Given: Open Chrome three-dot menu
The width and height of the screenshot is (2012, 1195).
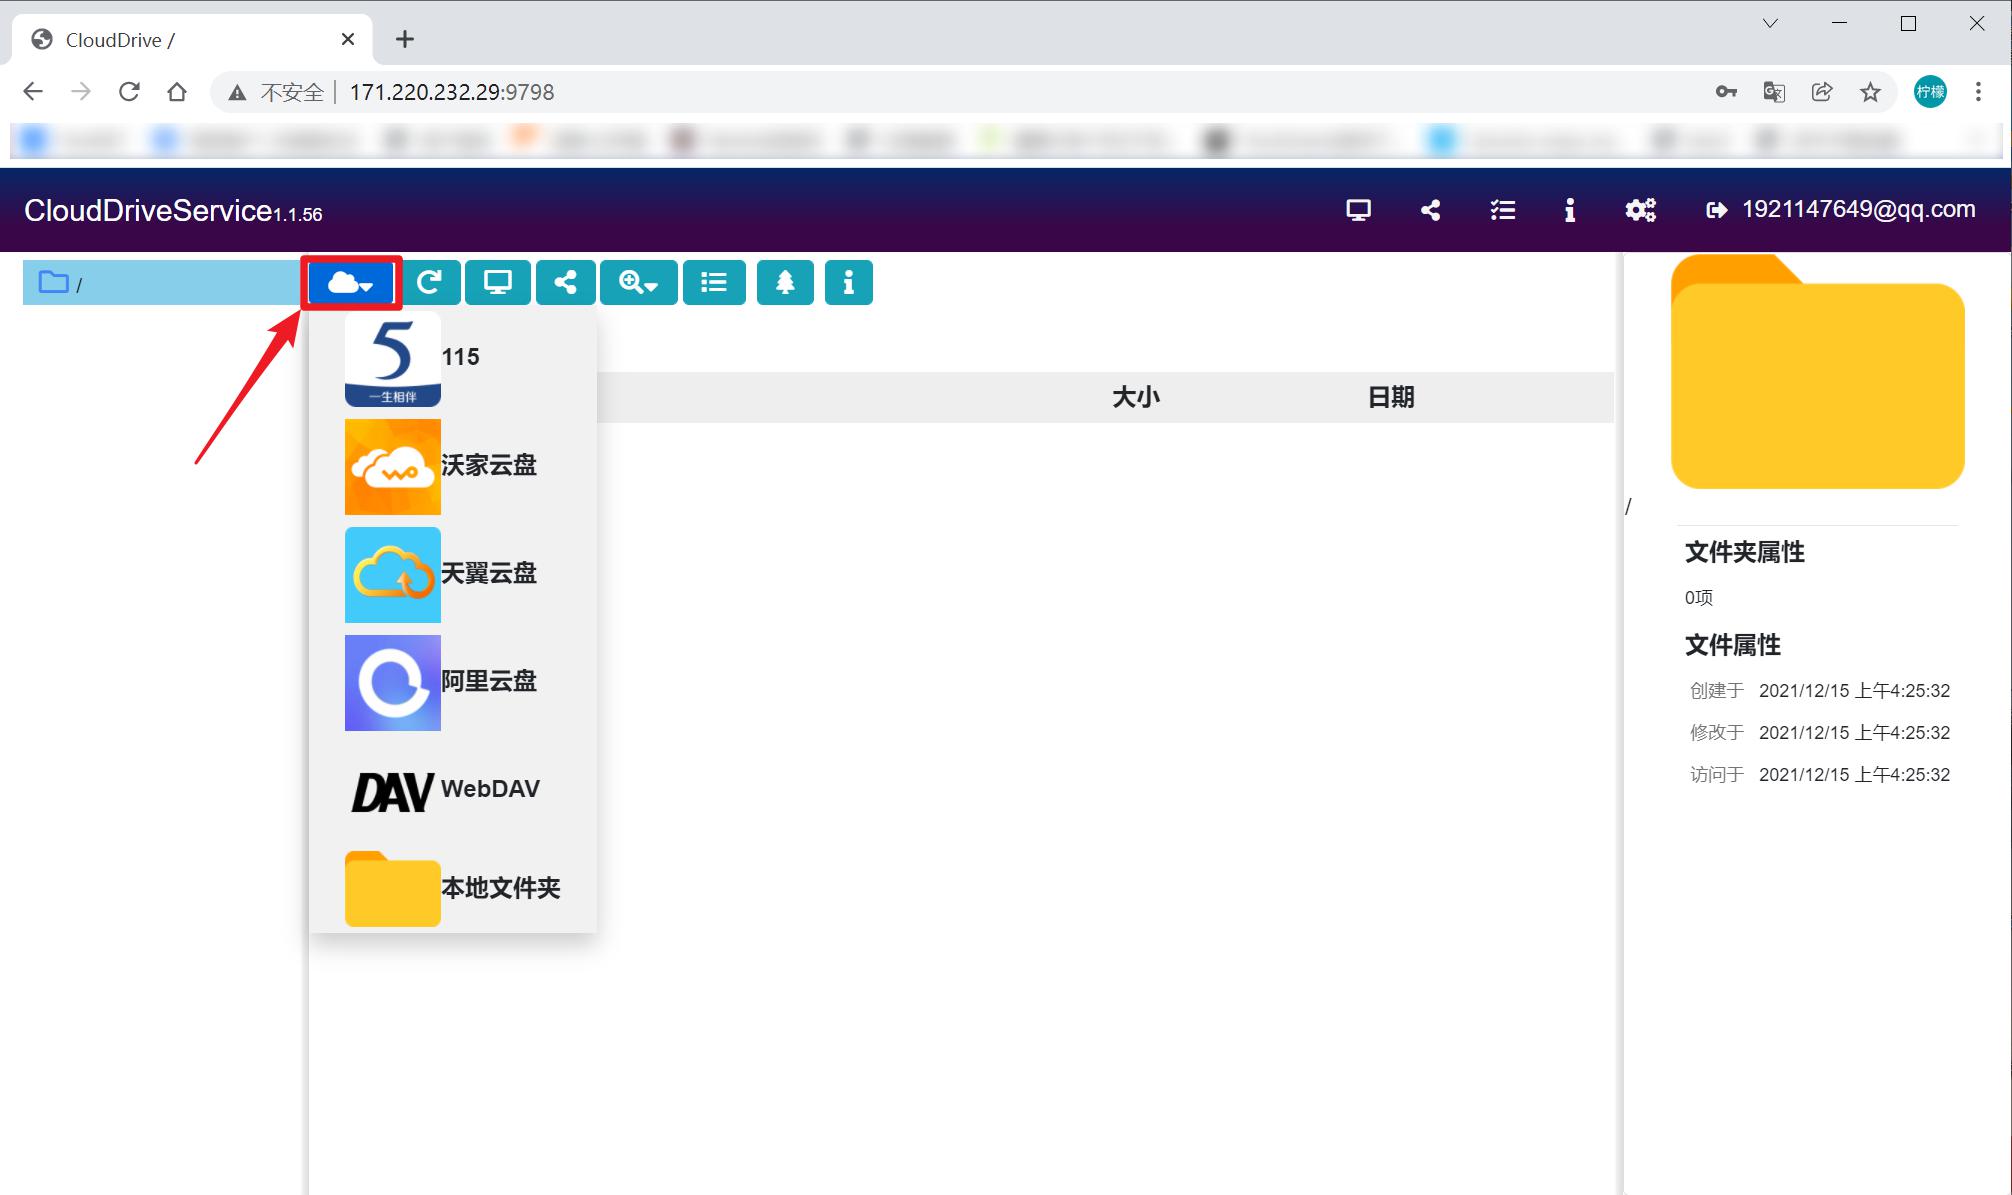Looking at the screenshot, I should coord(1978,92).
